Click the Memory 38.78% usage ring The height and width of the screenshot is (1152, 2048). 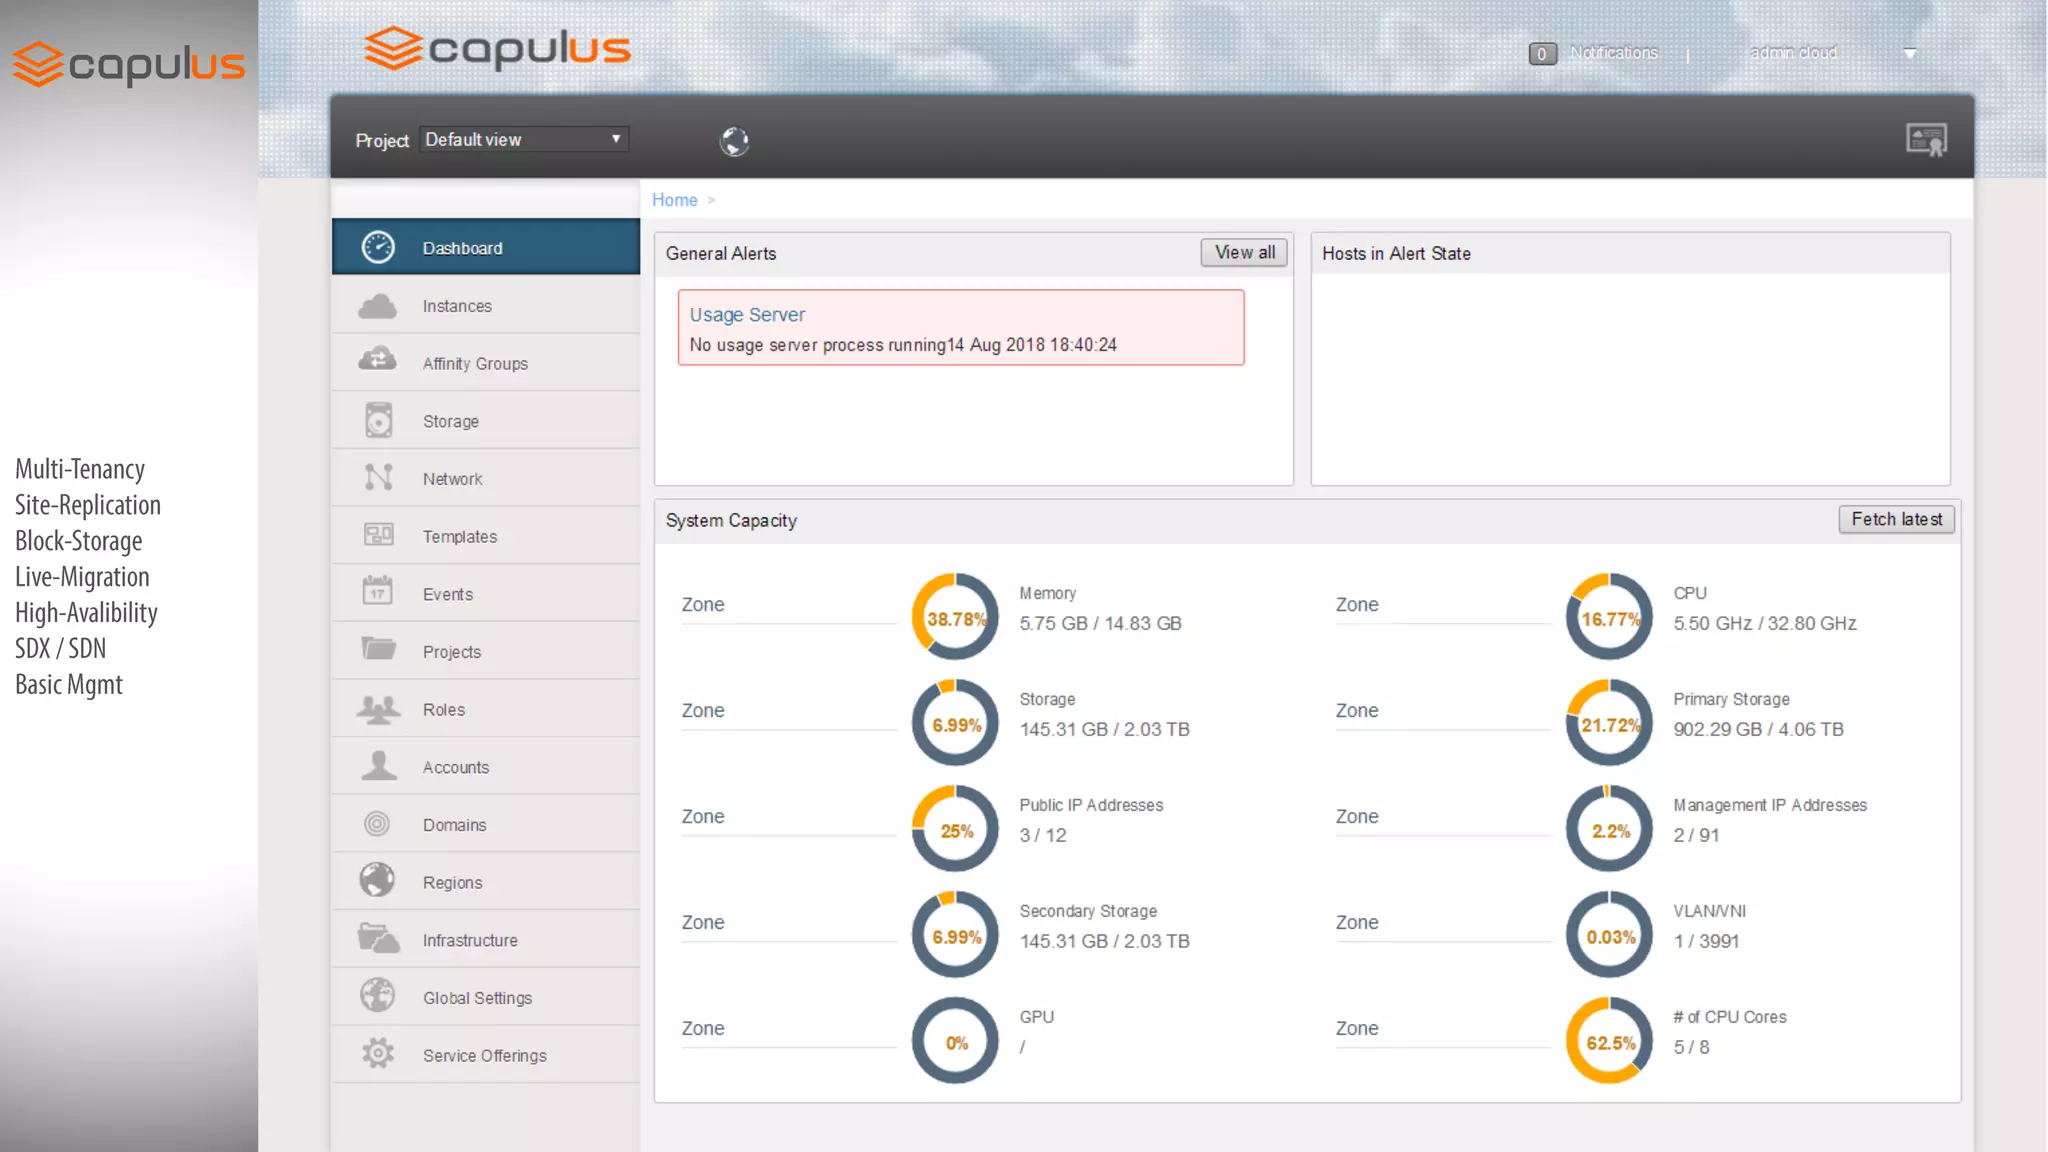point(955,617)
